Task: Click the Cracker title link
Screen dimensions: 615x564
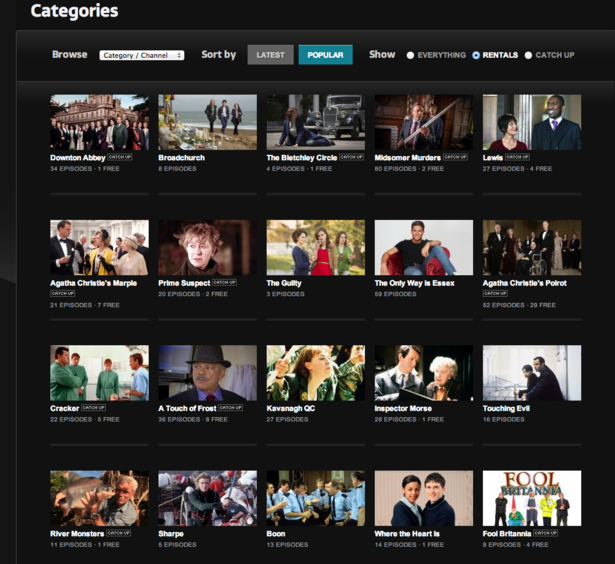Action: pos(65,408)
